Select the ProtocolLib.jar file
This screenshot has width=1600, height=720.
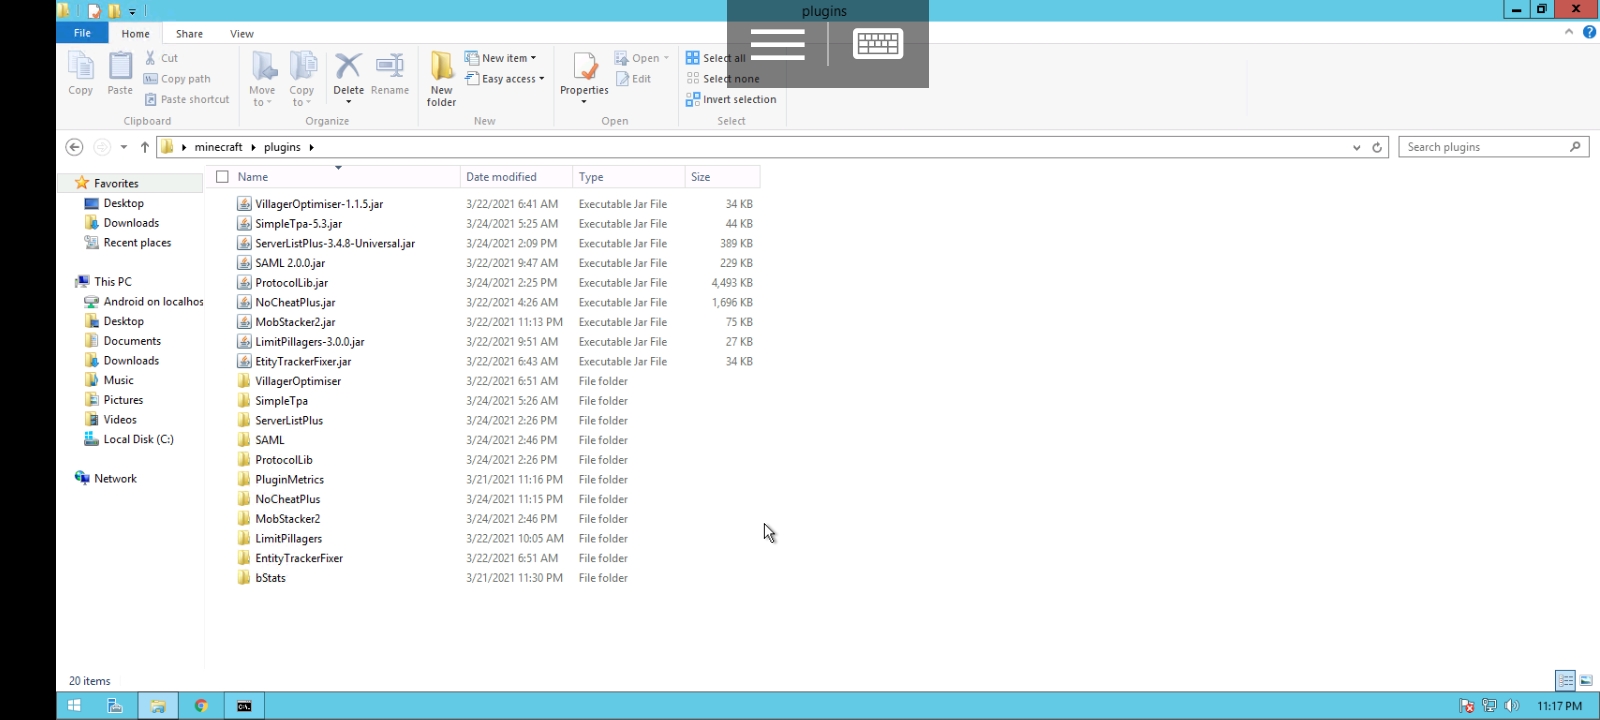point(291,283)
